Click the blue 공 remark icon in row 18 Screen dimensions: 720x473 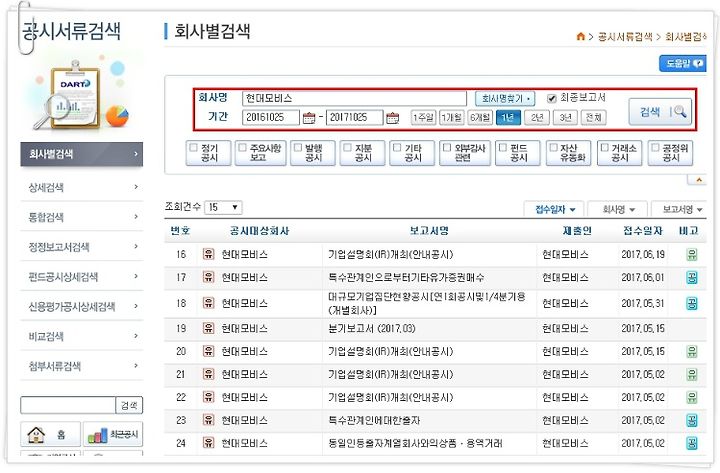[x=692, y=303]
